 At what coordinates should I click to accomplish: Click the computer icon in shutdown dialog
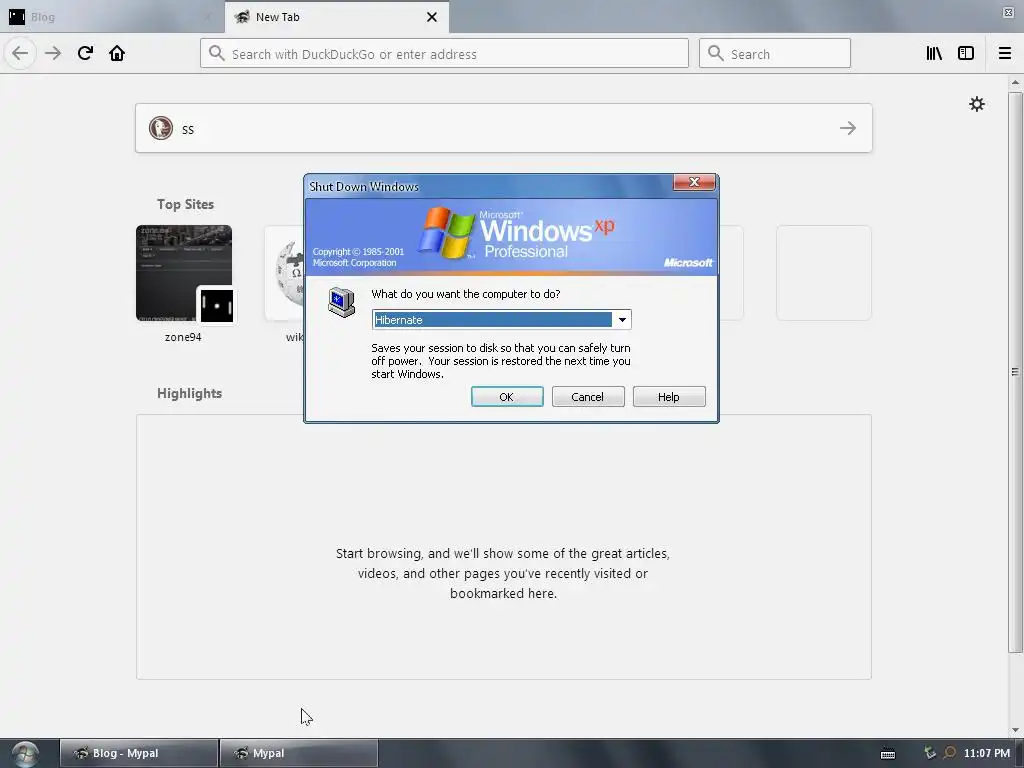pos(342,302)
